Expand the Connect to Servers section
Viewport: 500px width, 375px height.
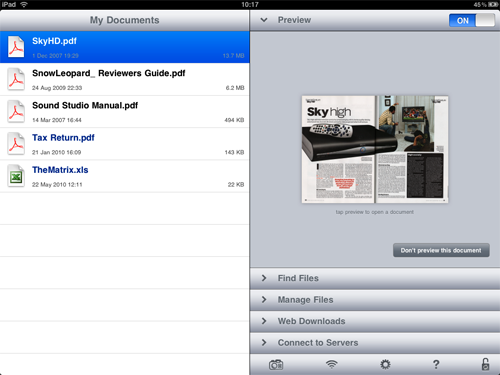[375, 343]
